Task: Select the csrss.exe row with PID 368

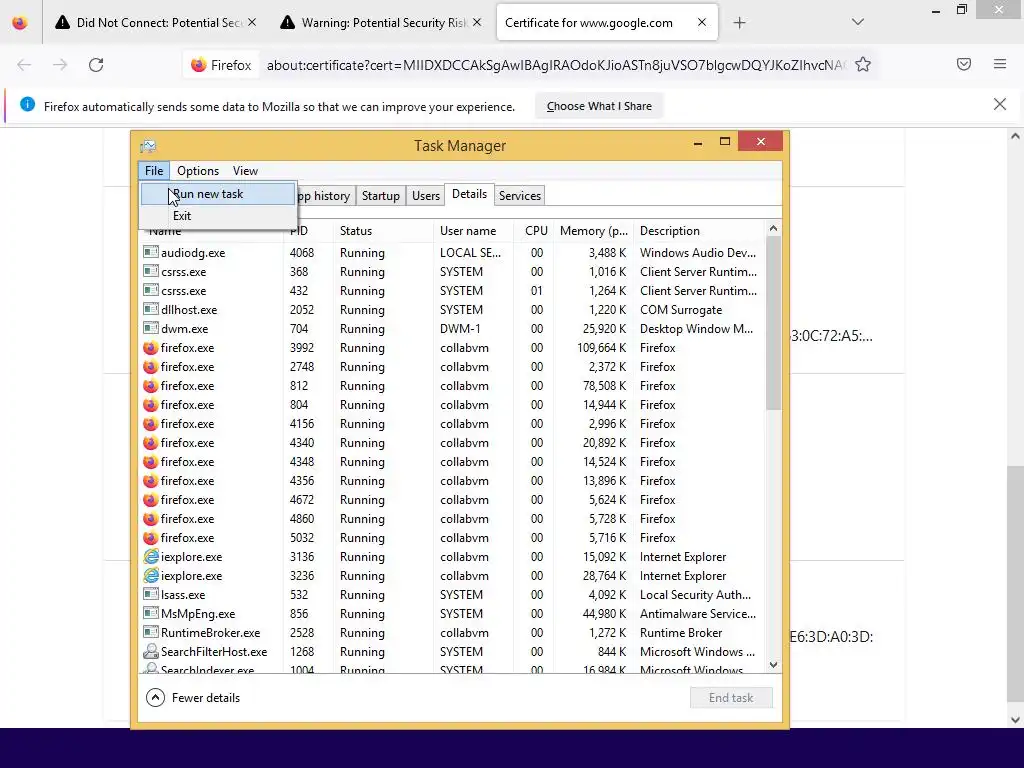Action: (452, 272)
